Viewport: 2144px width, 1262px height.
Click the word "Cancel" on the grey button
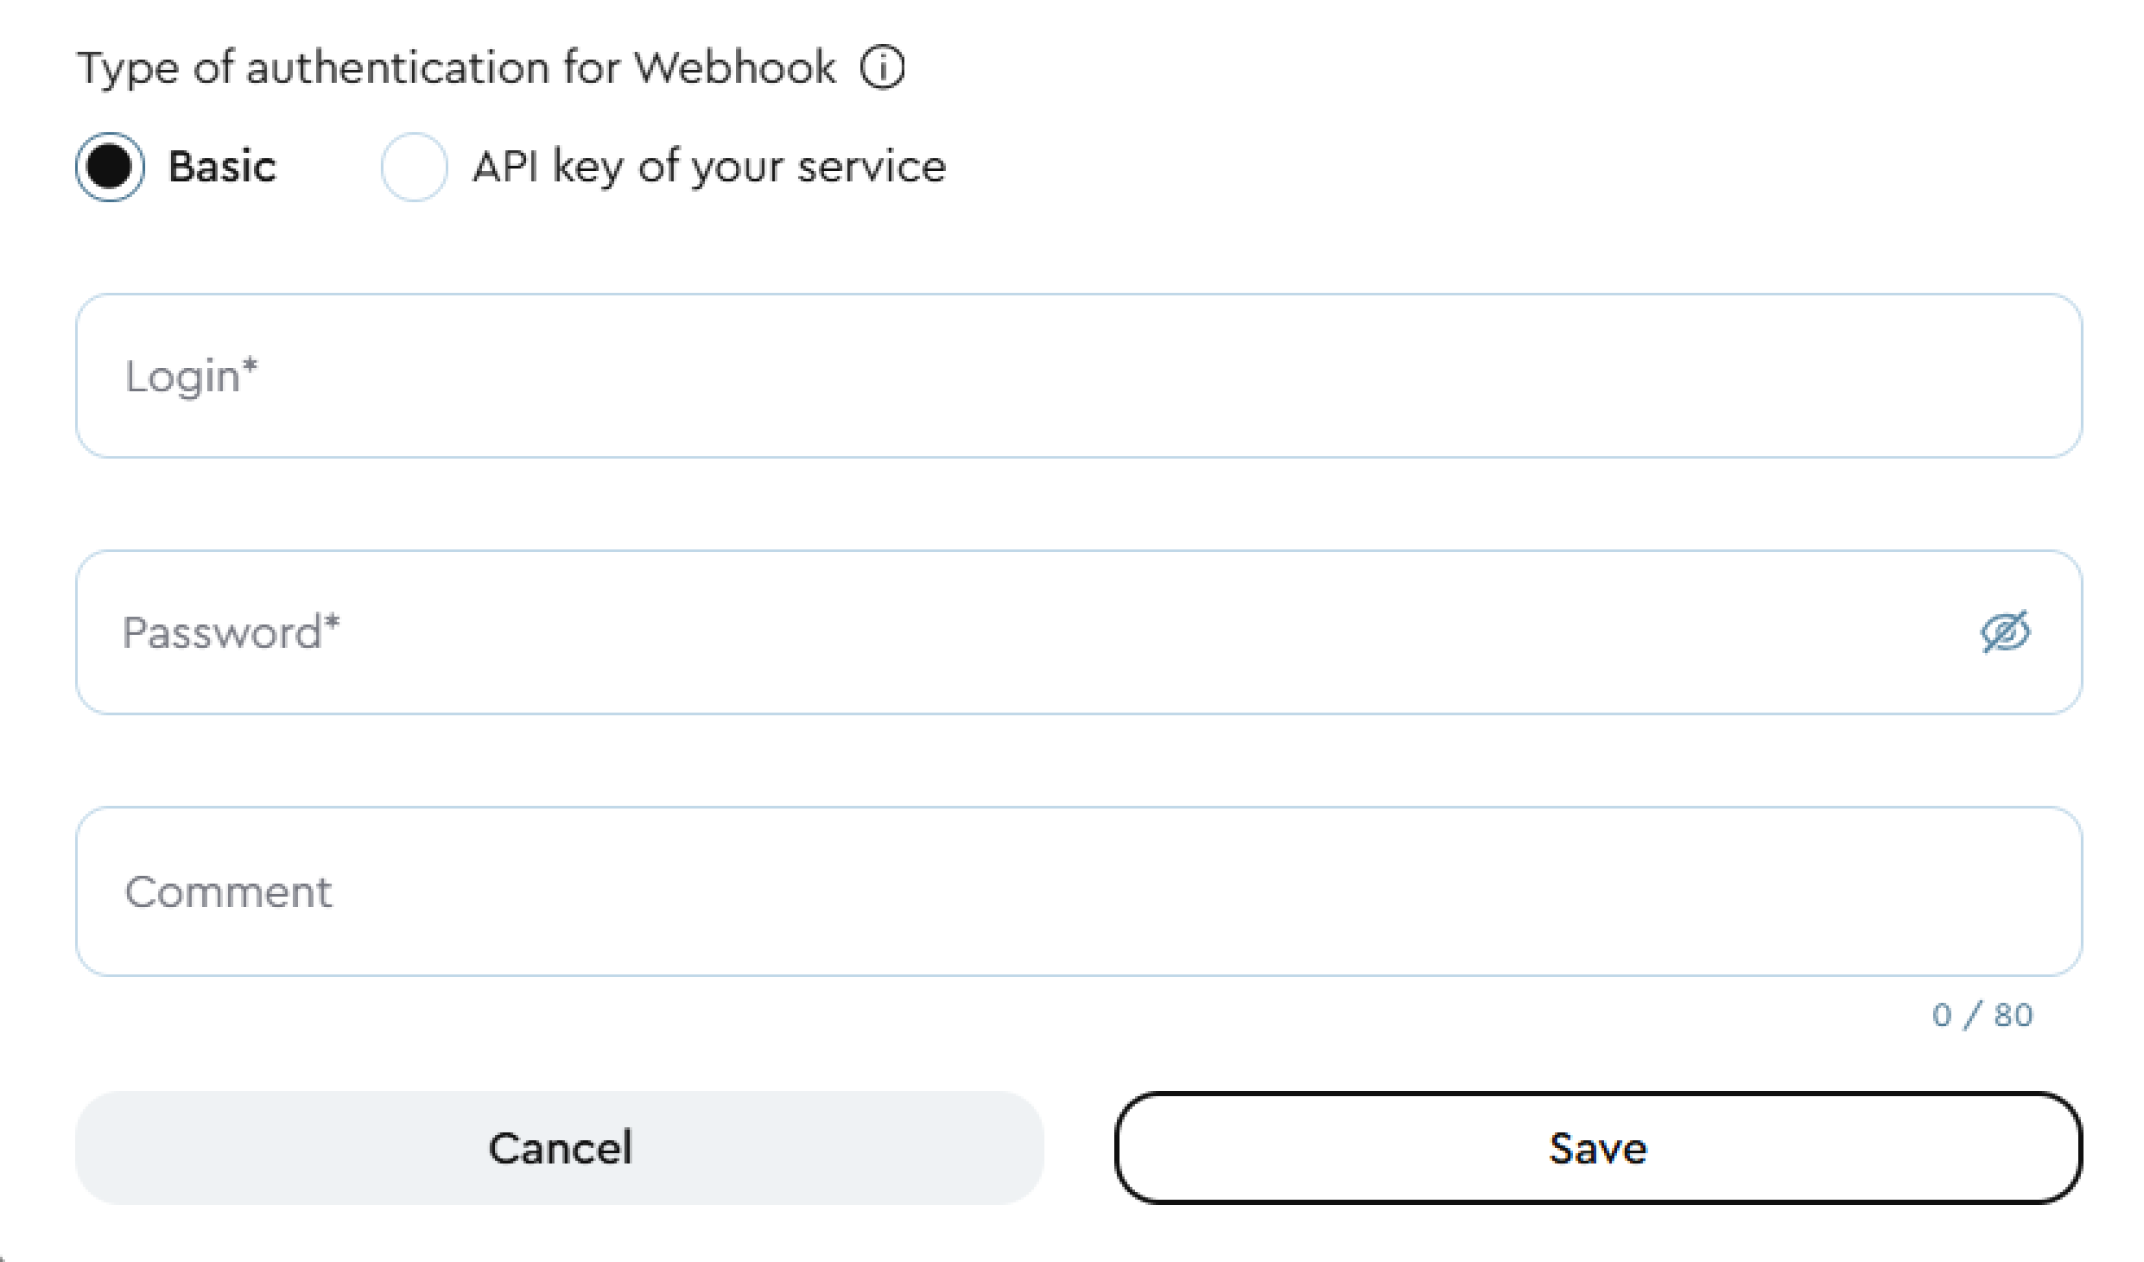point(560,1148)
